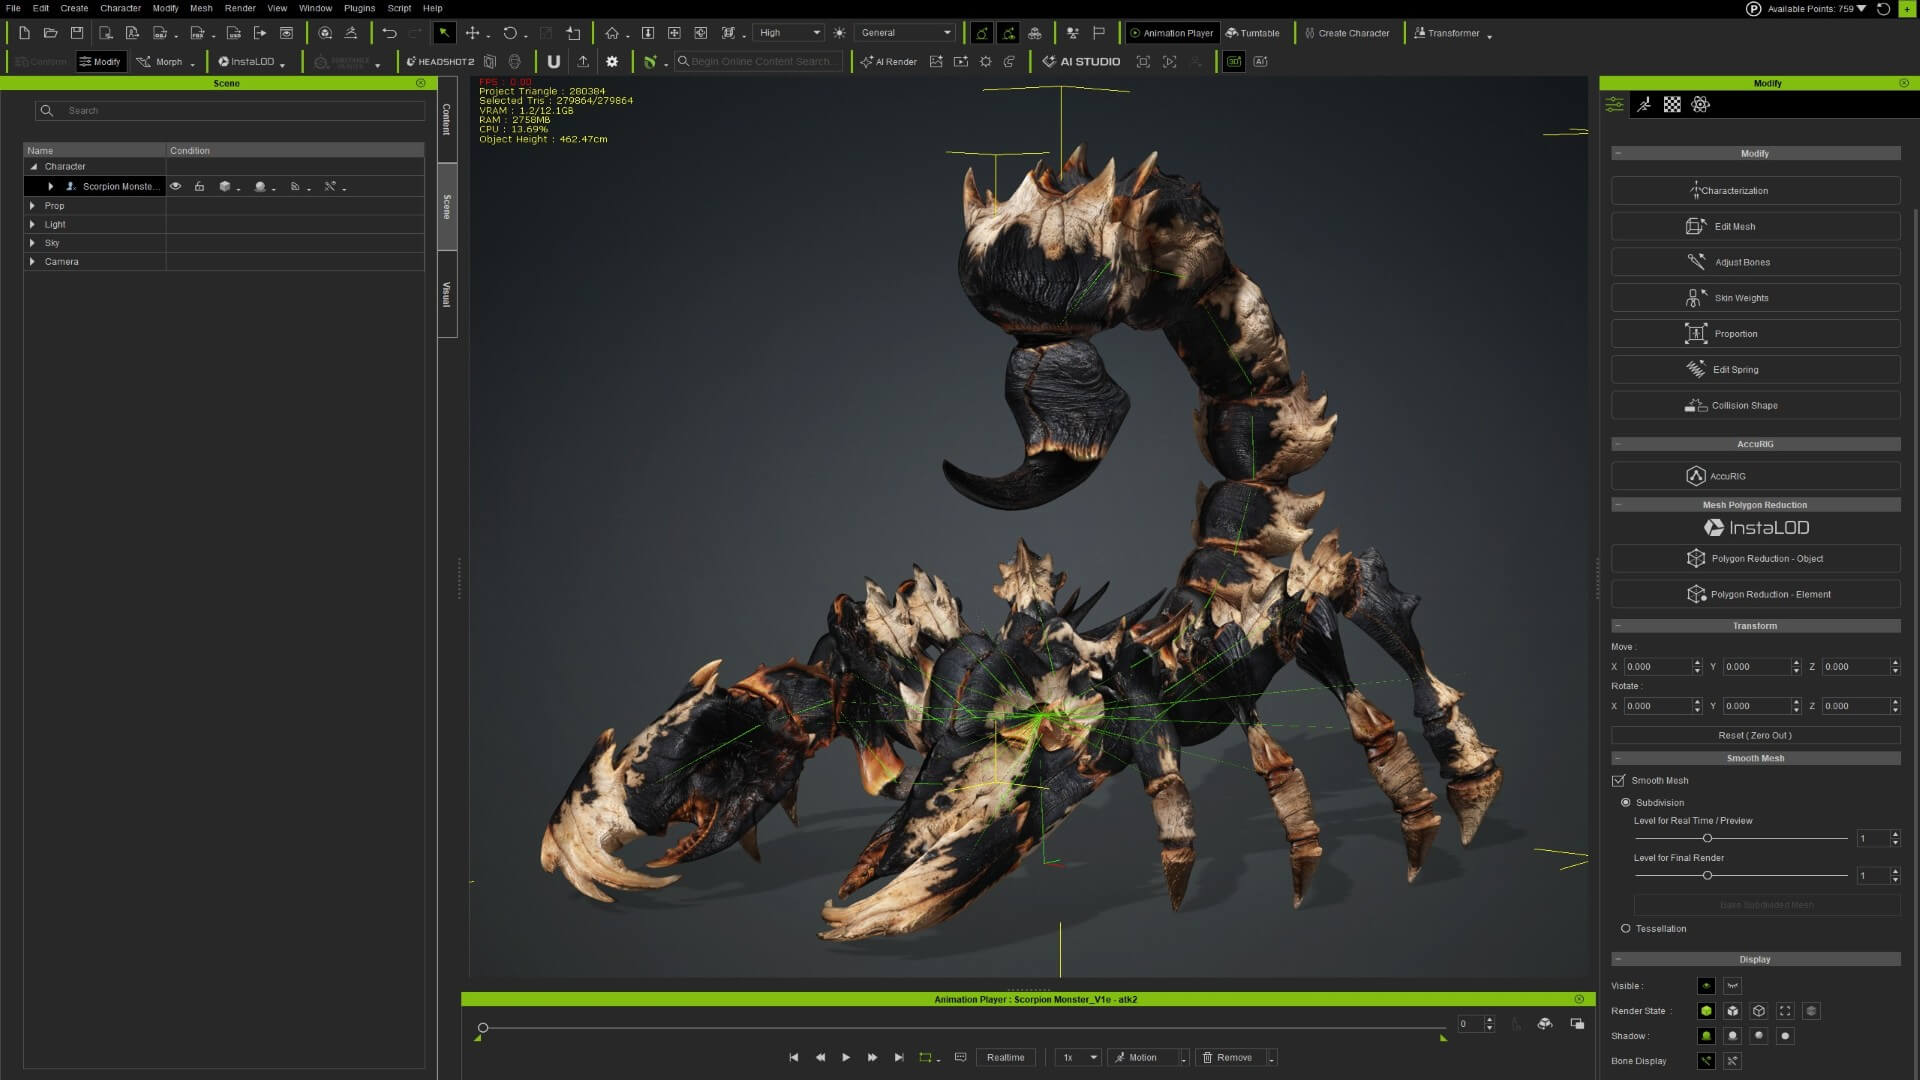Toggle the green Visible display option

[x=1706, y=986]
